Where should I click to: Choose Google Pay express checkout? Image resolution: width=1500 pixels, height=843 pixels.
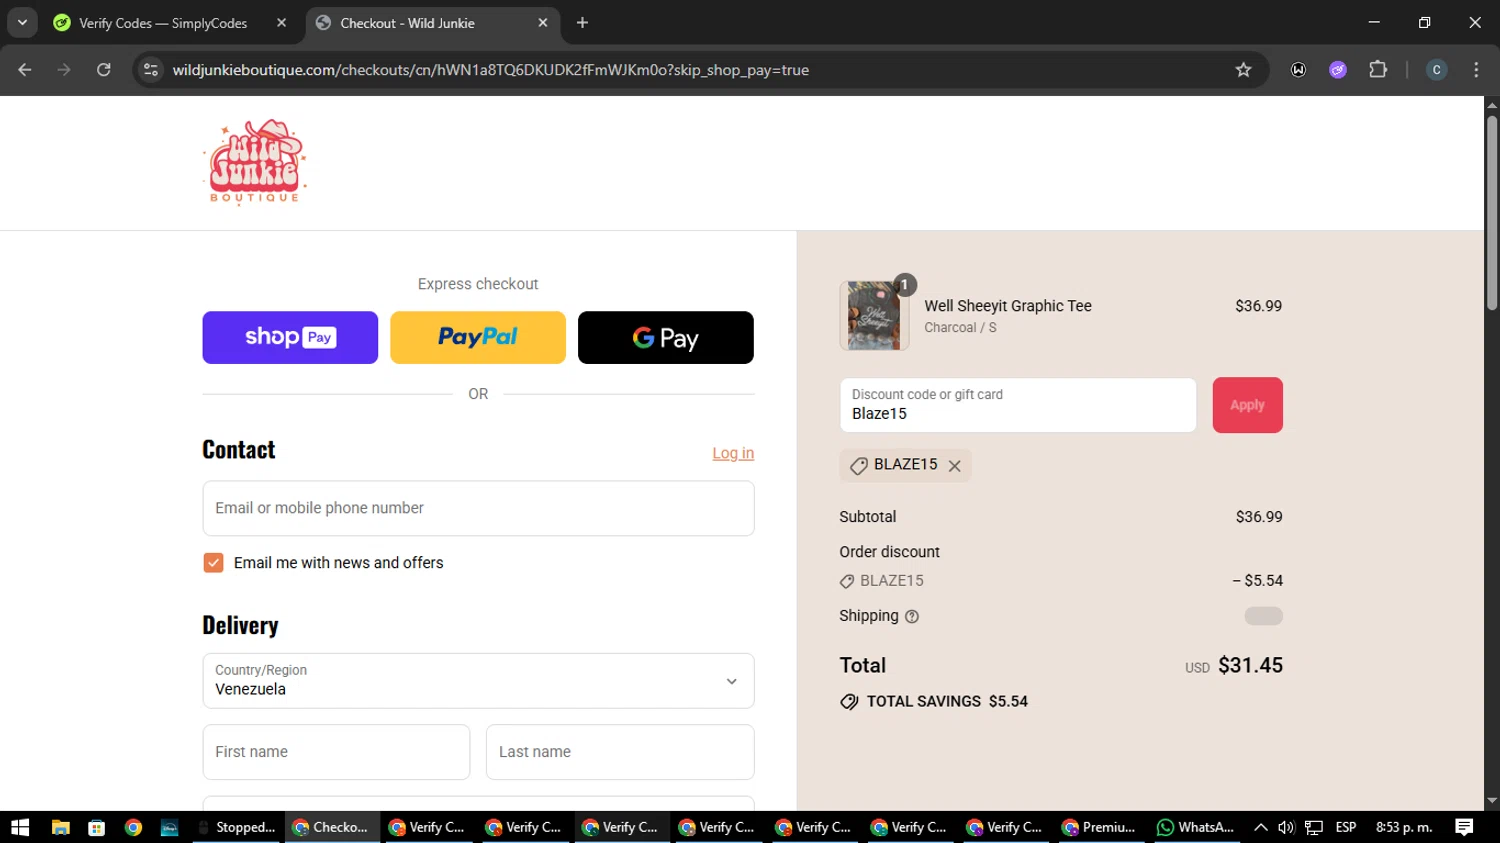click(x=666, y=338)
